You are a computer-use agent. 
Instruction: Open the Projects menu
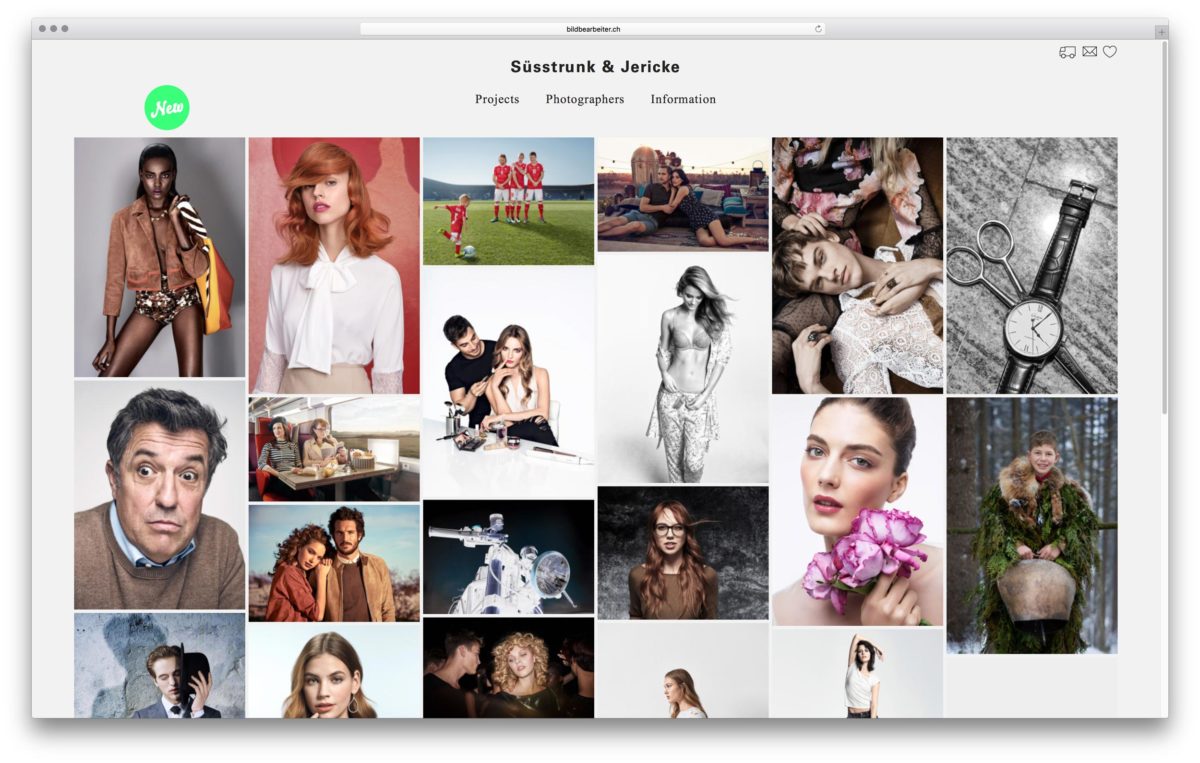pos(497,99)
